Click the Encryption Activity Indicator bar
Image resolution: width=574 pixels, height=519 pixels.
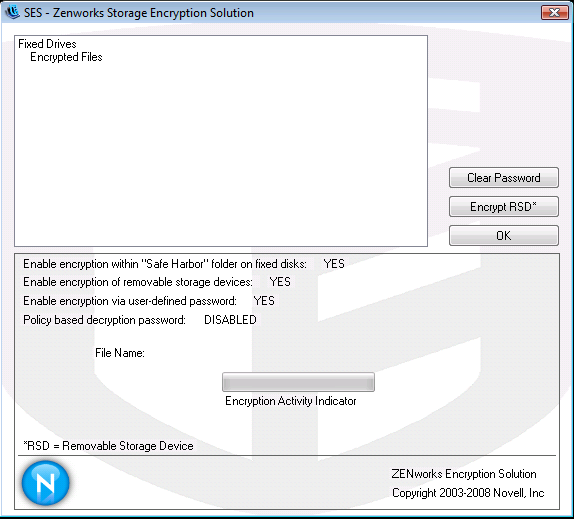click(298, 382)
